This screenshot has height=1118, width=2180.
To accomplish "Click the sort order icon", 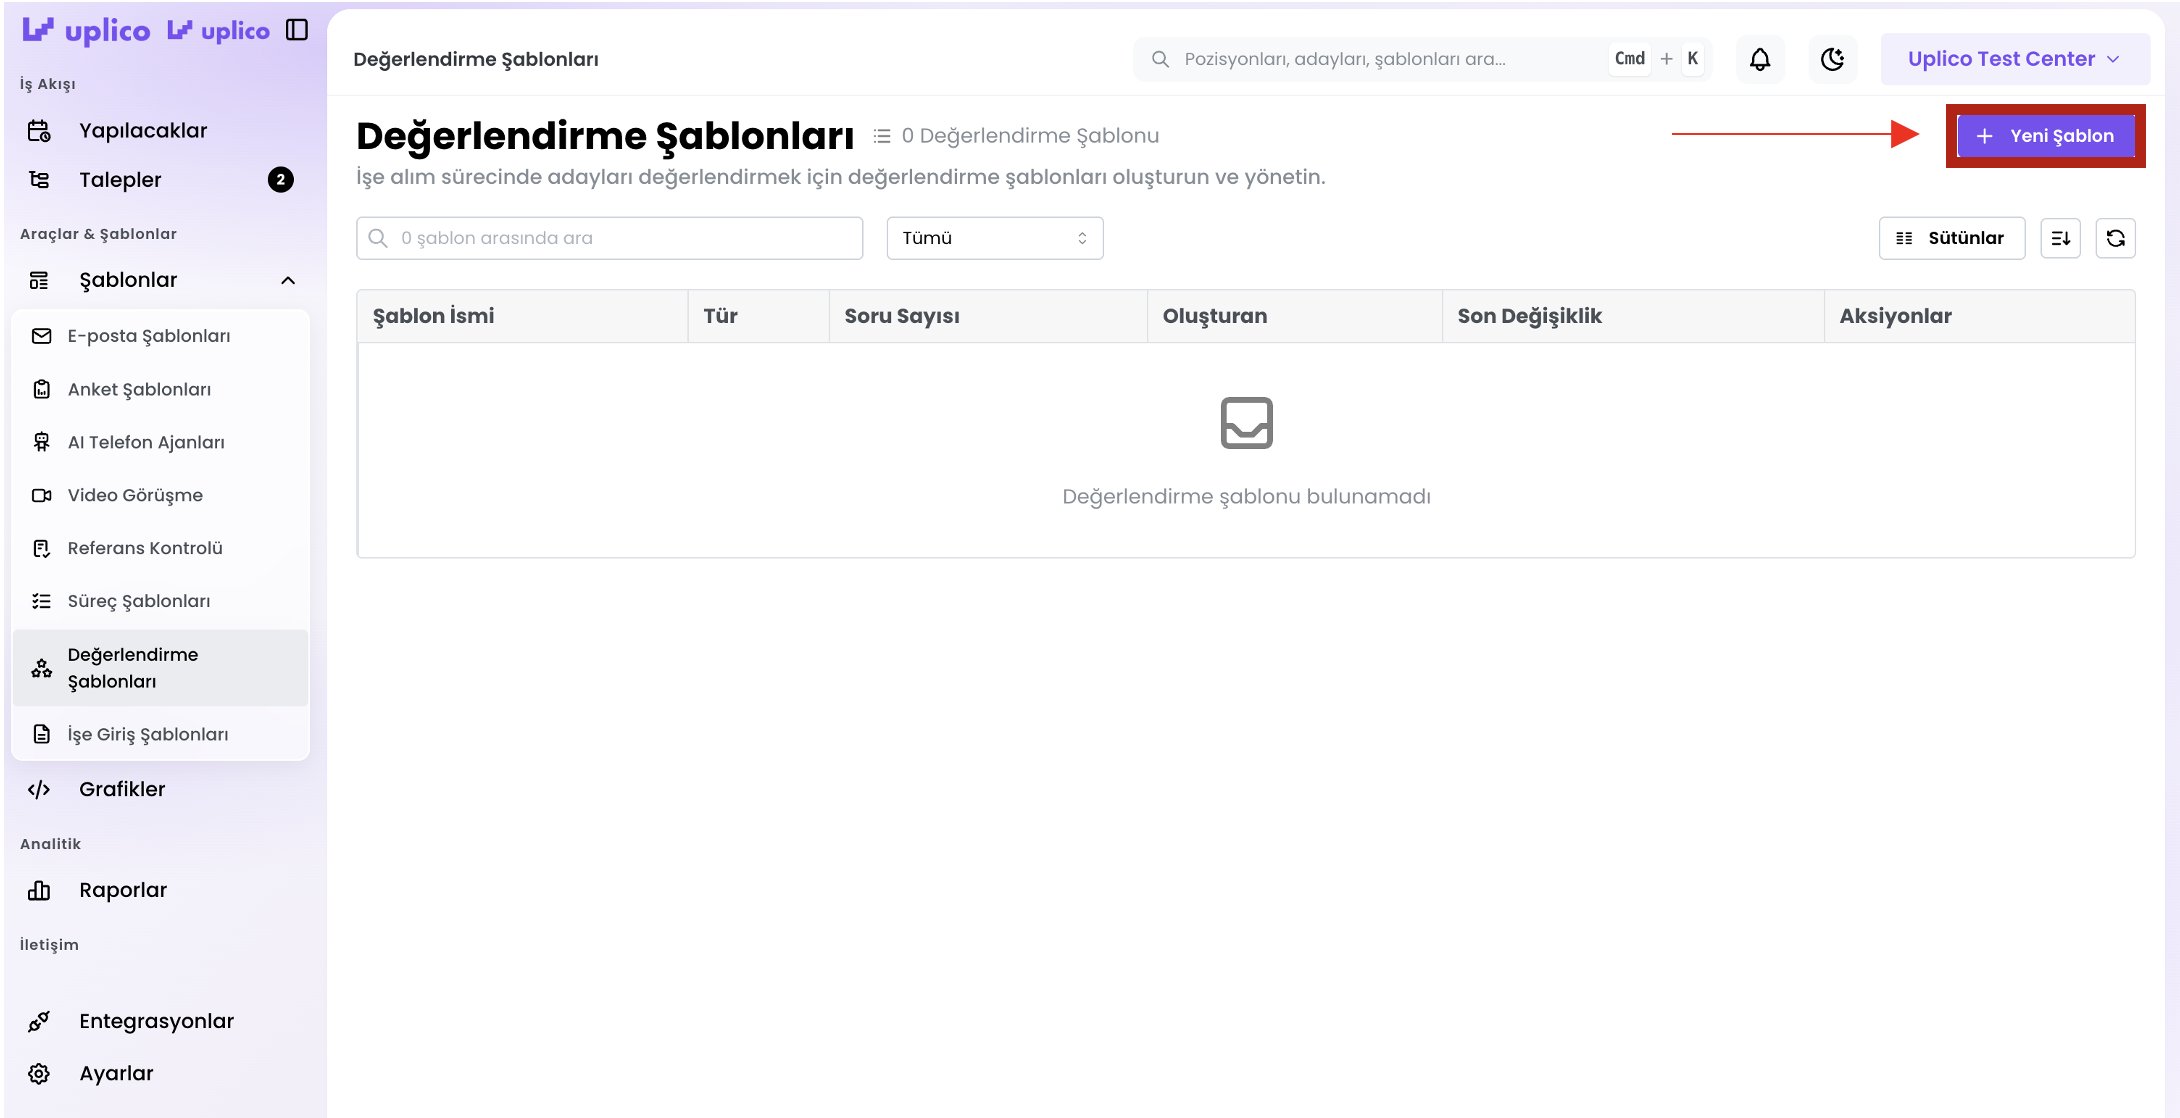I will click(2060, 238).
